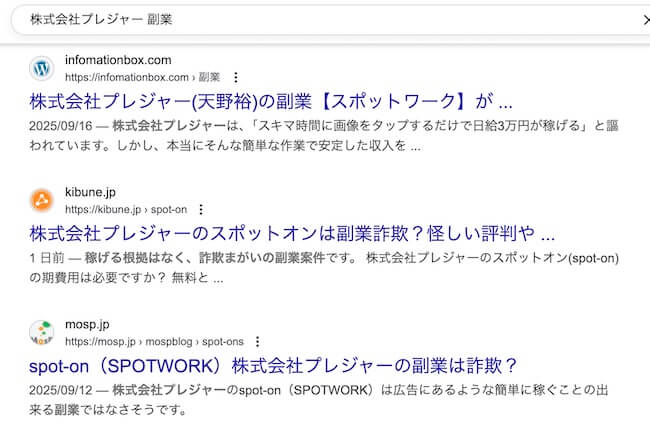
Task: Open result 株式会社プレジャーのスポットオンは副業詐欺?
Action: [292, 234]
